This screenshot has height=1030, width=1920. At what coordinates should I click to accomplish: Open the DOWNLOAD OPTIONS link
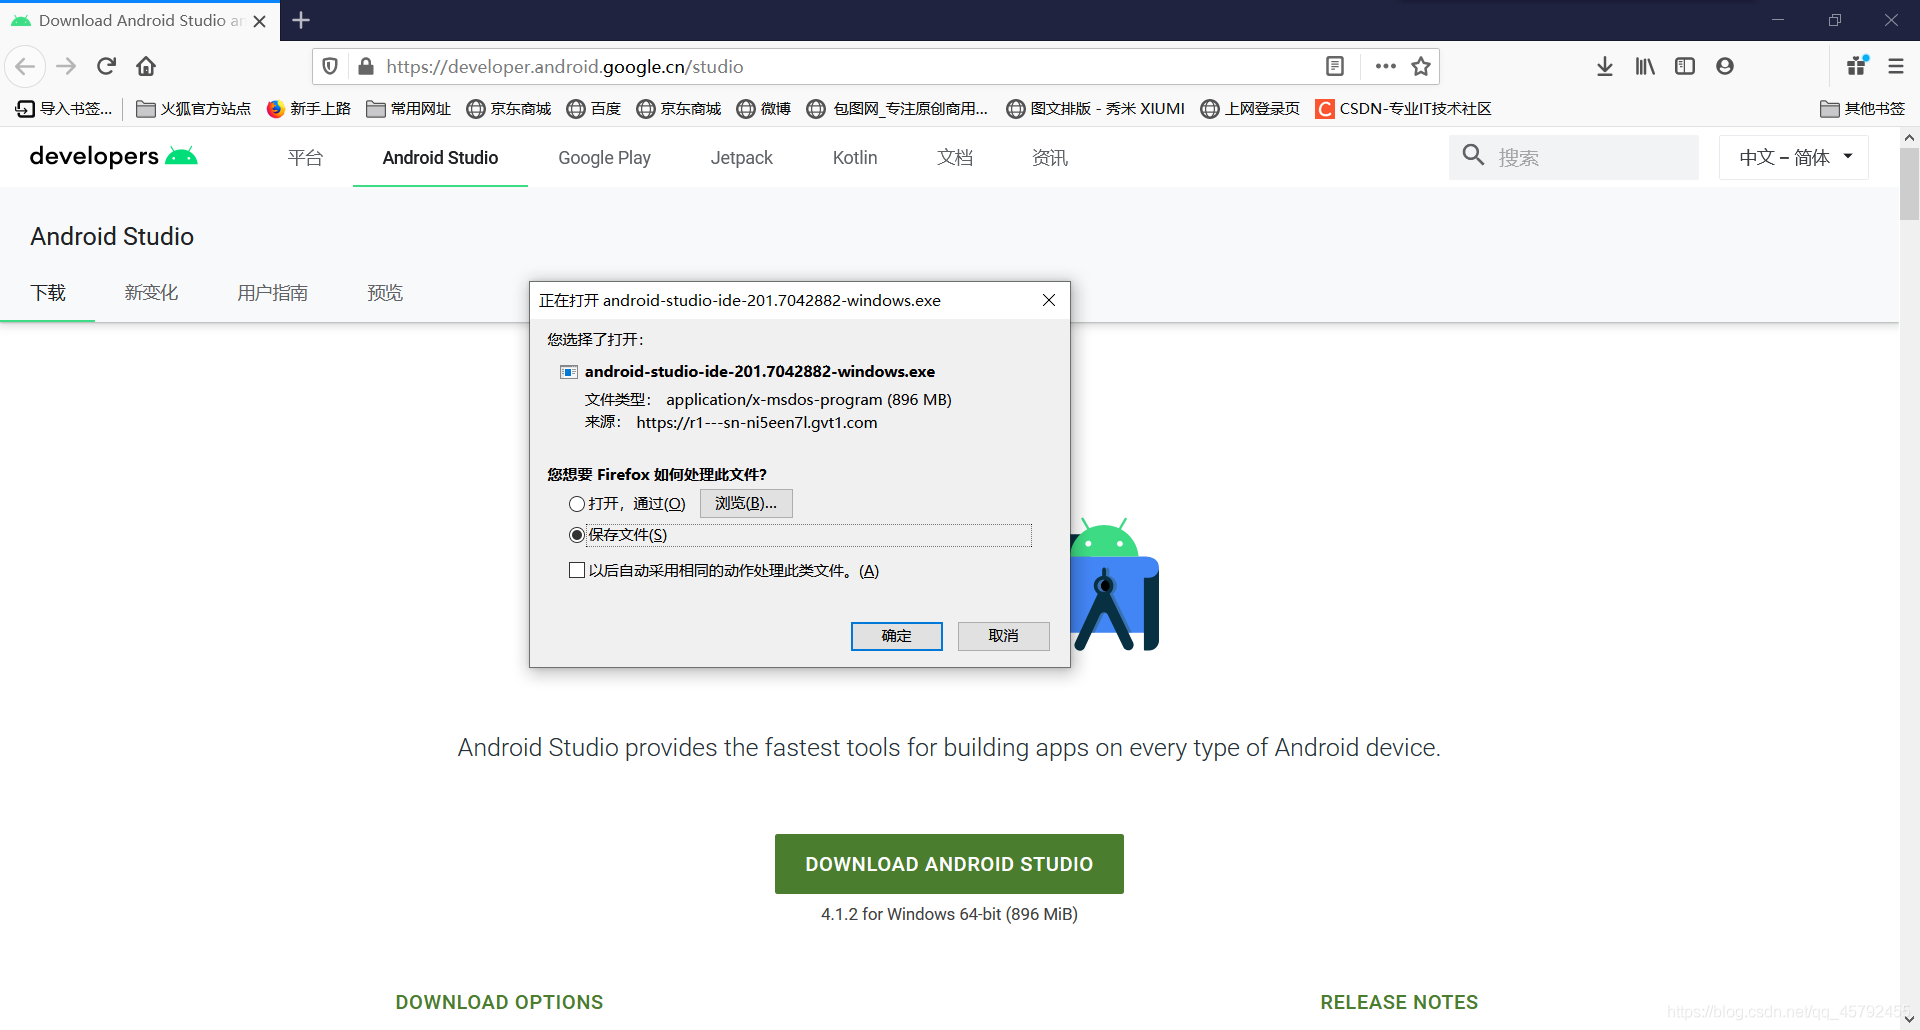[x=499, y=1002]
